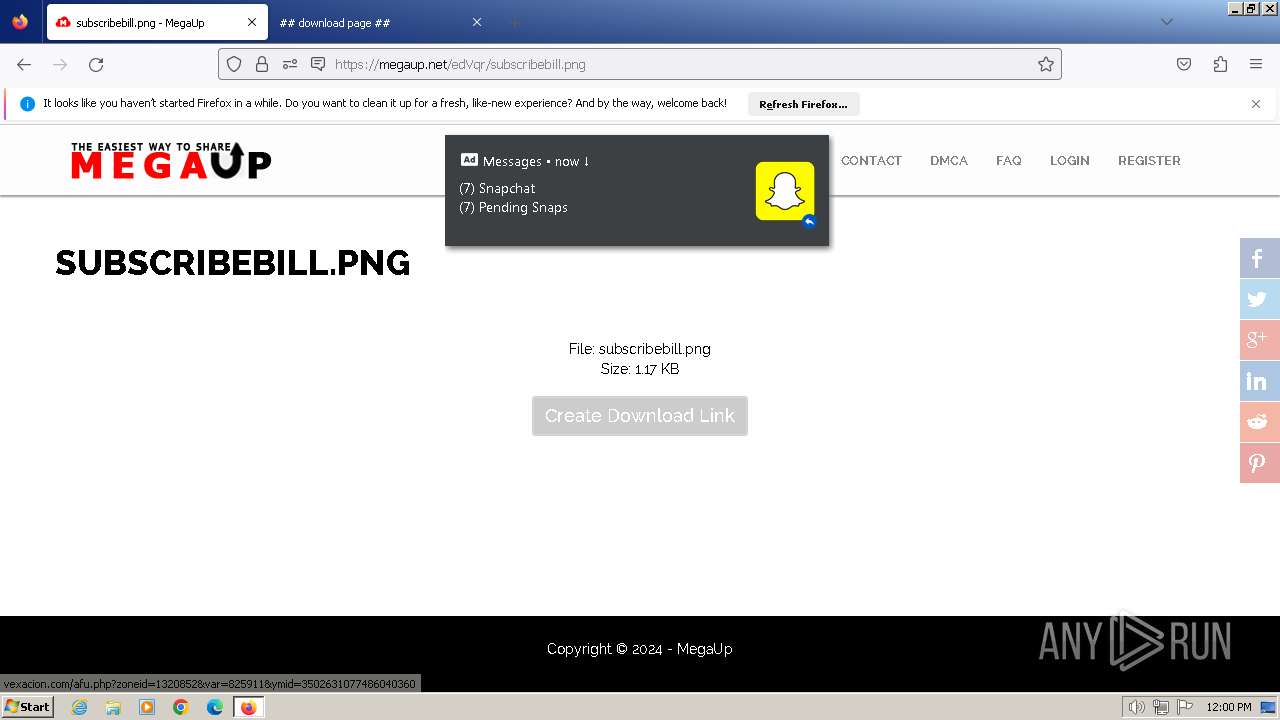The image size is (1280, 720).
Task: Click the Firefox taskbar button
Action: [249, 707]
